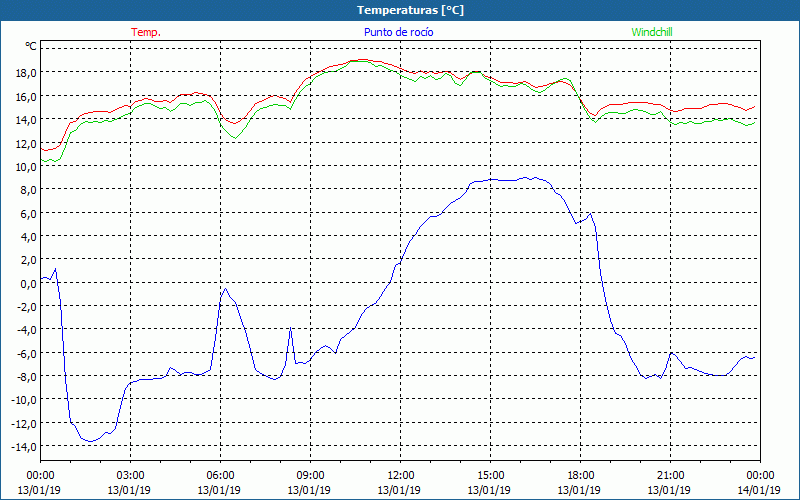
Task: Click the 14,0 y-axis value
Action: coord(27,120)
